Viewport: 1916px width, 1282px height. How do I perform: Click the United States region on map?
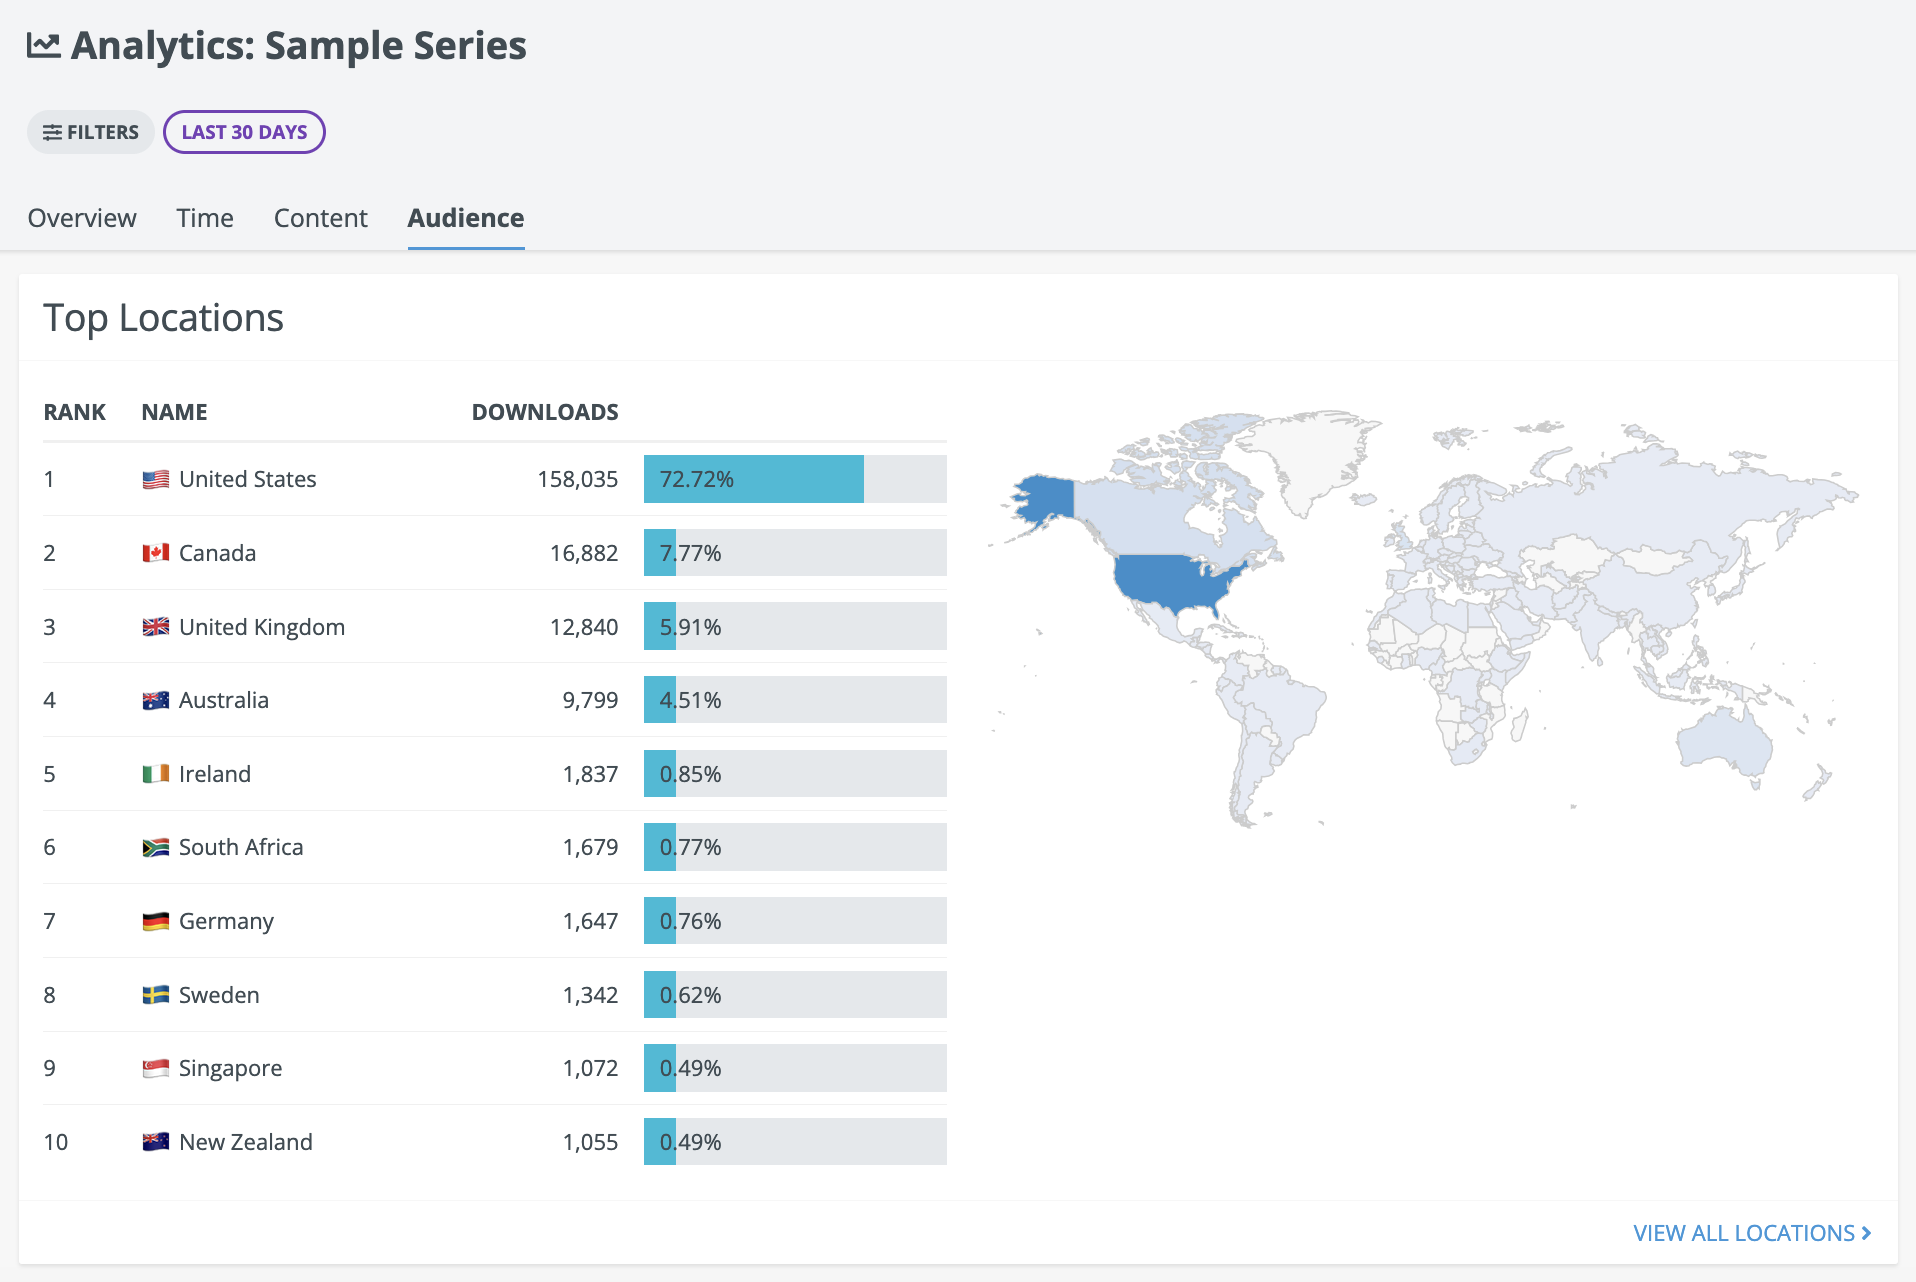pos(1175,580)
